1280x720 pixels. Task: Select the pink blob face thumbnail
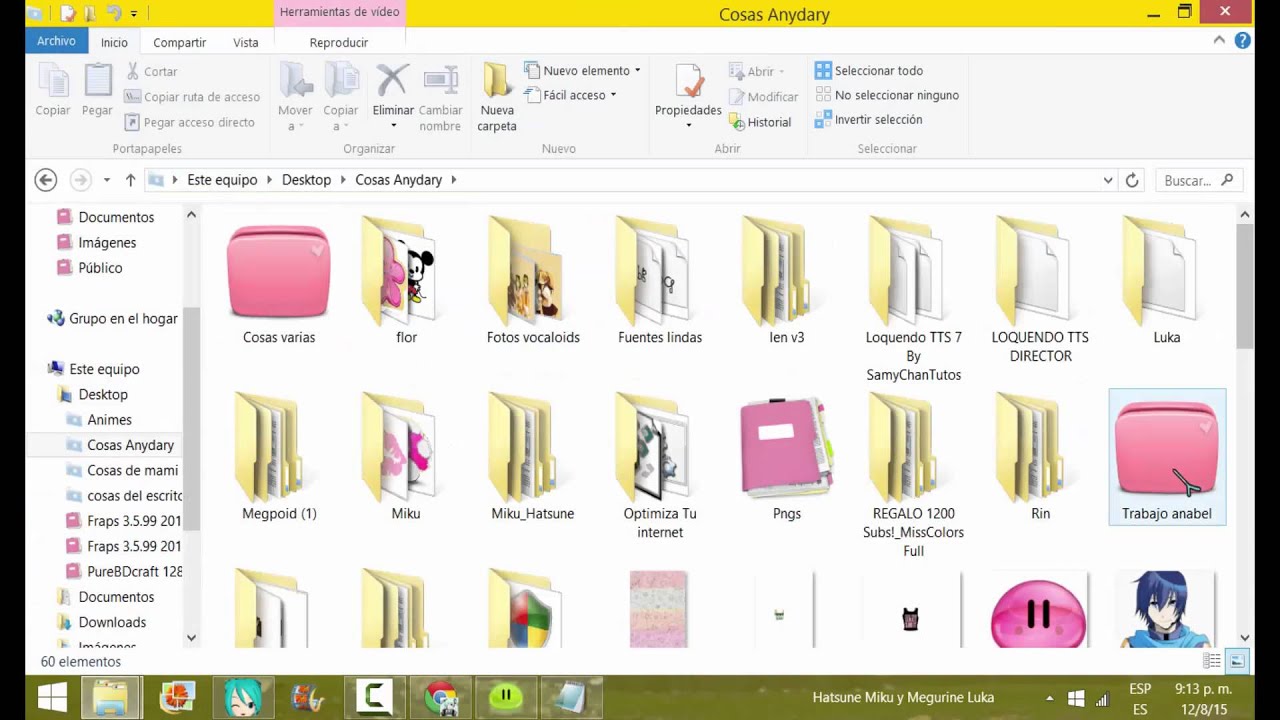pyautogui.click(x=1038, y=612)
